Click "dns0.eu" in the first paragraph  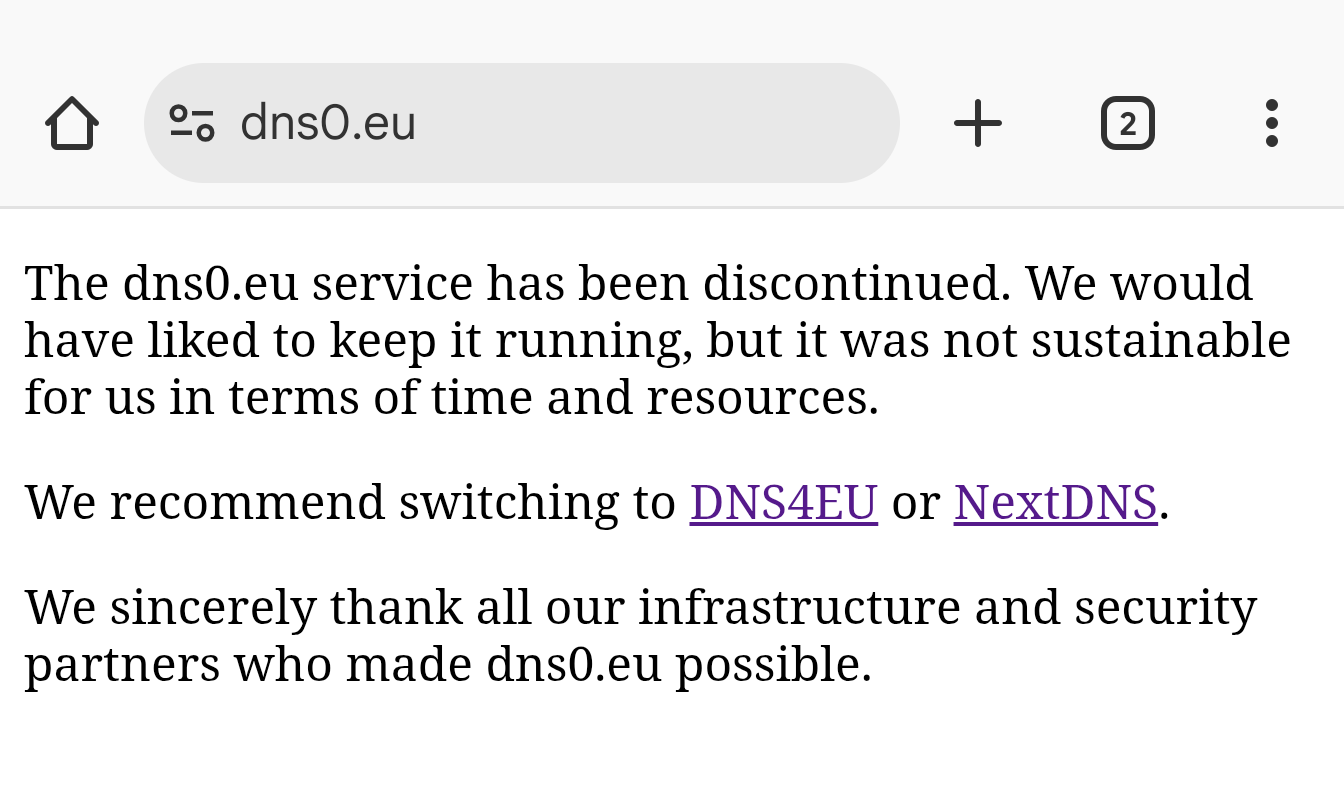[x=210, y=283]
